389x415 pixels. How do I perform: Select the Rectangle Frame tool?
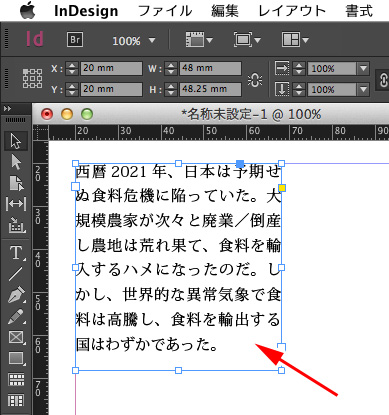point(16,338)
